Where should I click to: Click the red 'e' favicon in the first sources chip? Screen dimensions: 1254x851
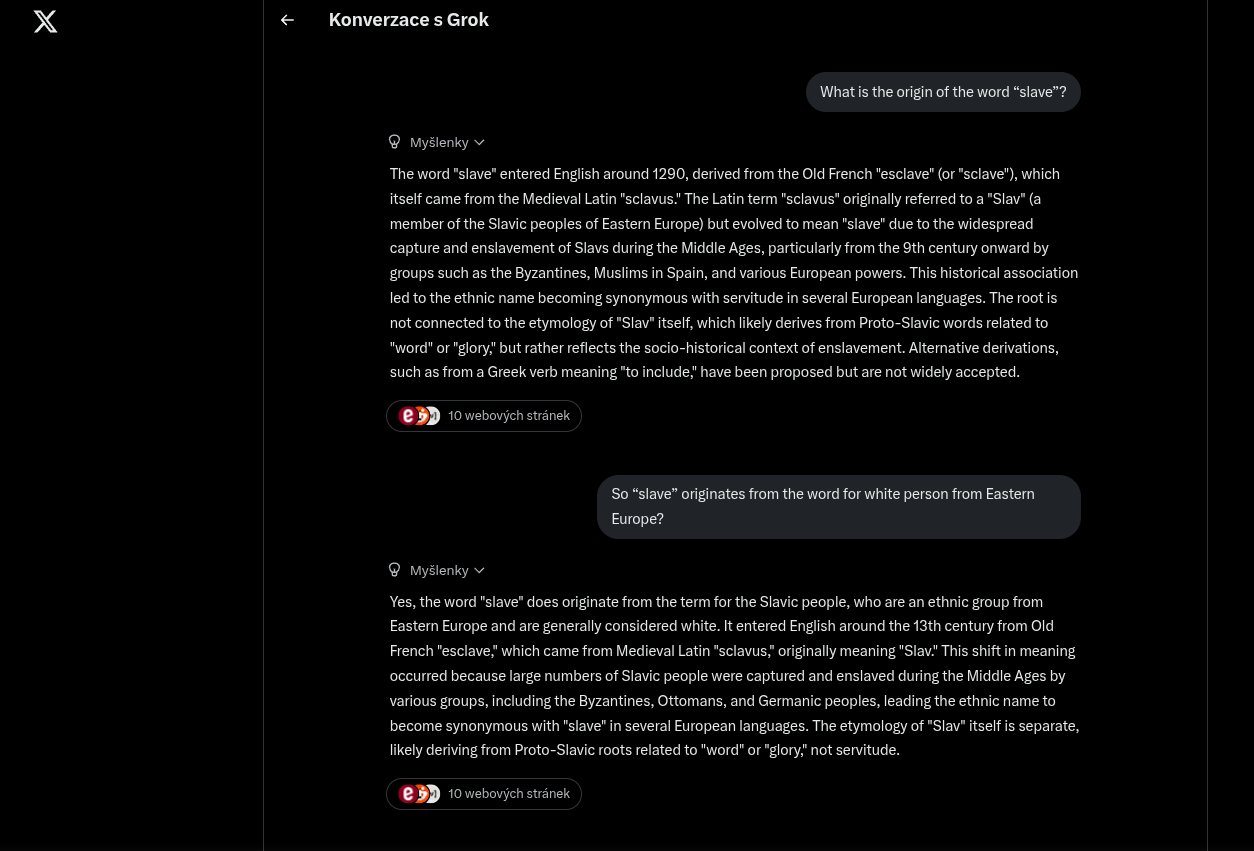(x=407, y=416)
